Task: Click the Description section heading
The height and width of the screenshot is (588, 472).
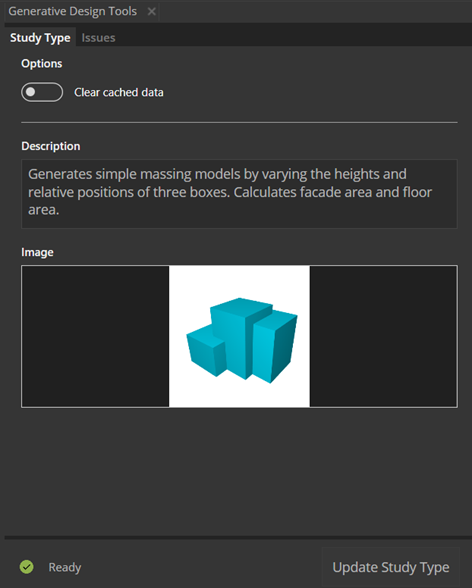Action: pos(51,146)
